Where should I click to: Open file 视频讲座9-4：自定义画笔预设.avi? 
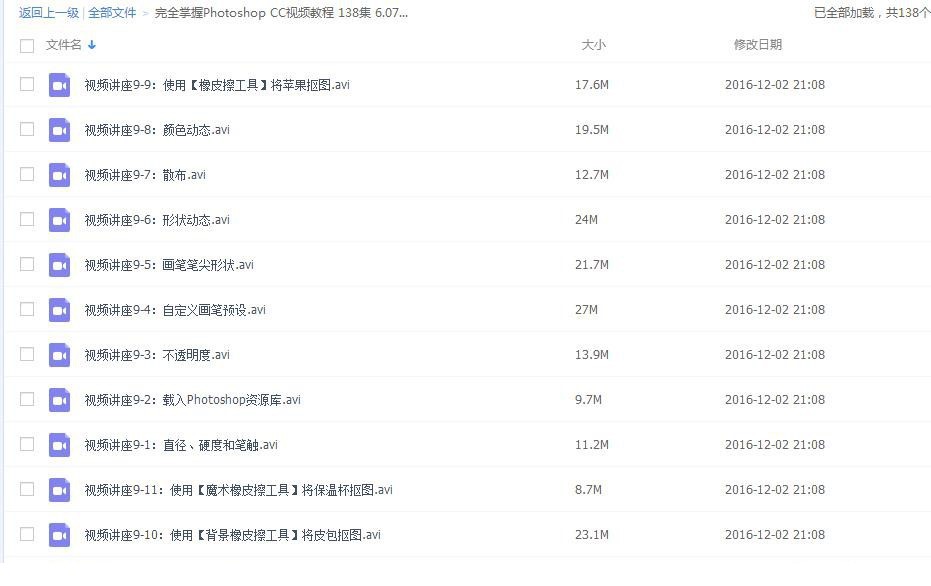pos(175,311)
